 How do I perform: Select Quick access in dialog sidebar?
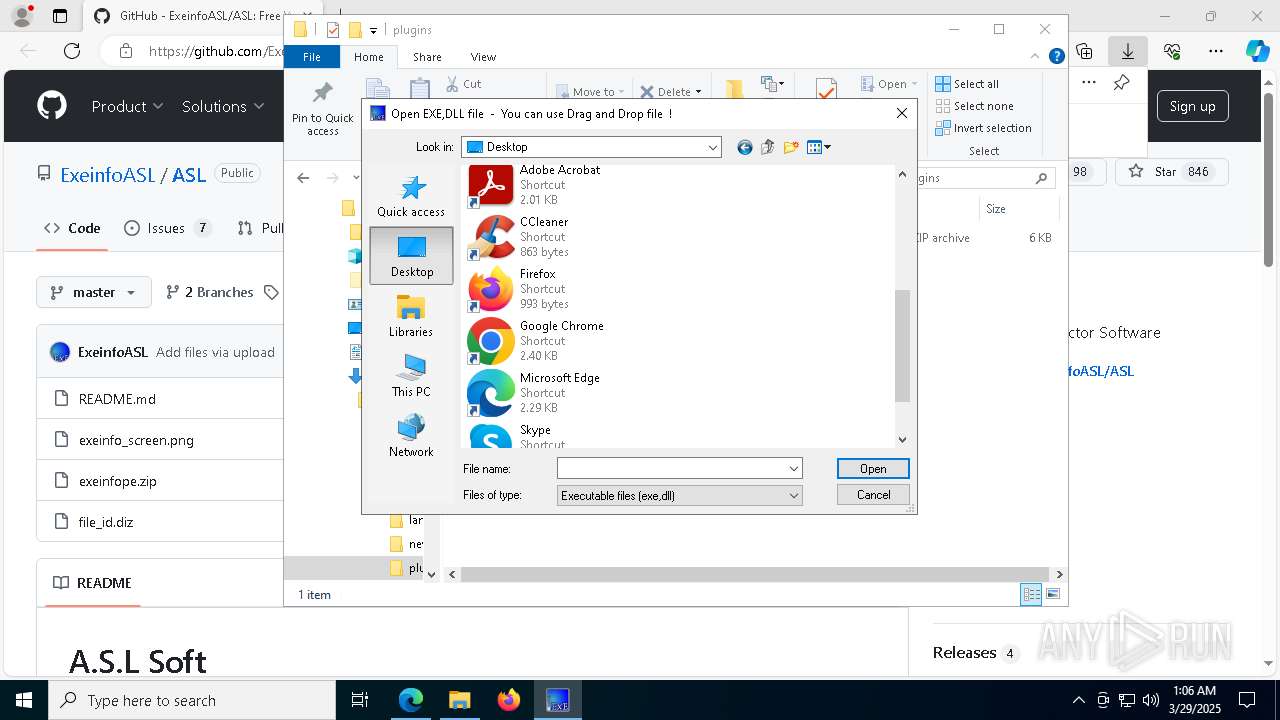point(411,196)
